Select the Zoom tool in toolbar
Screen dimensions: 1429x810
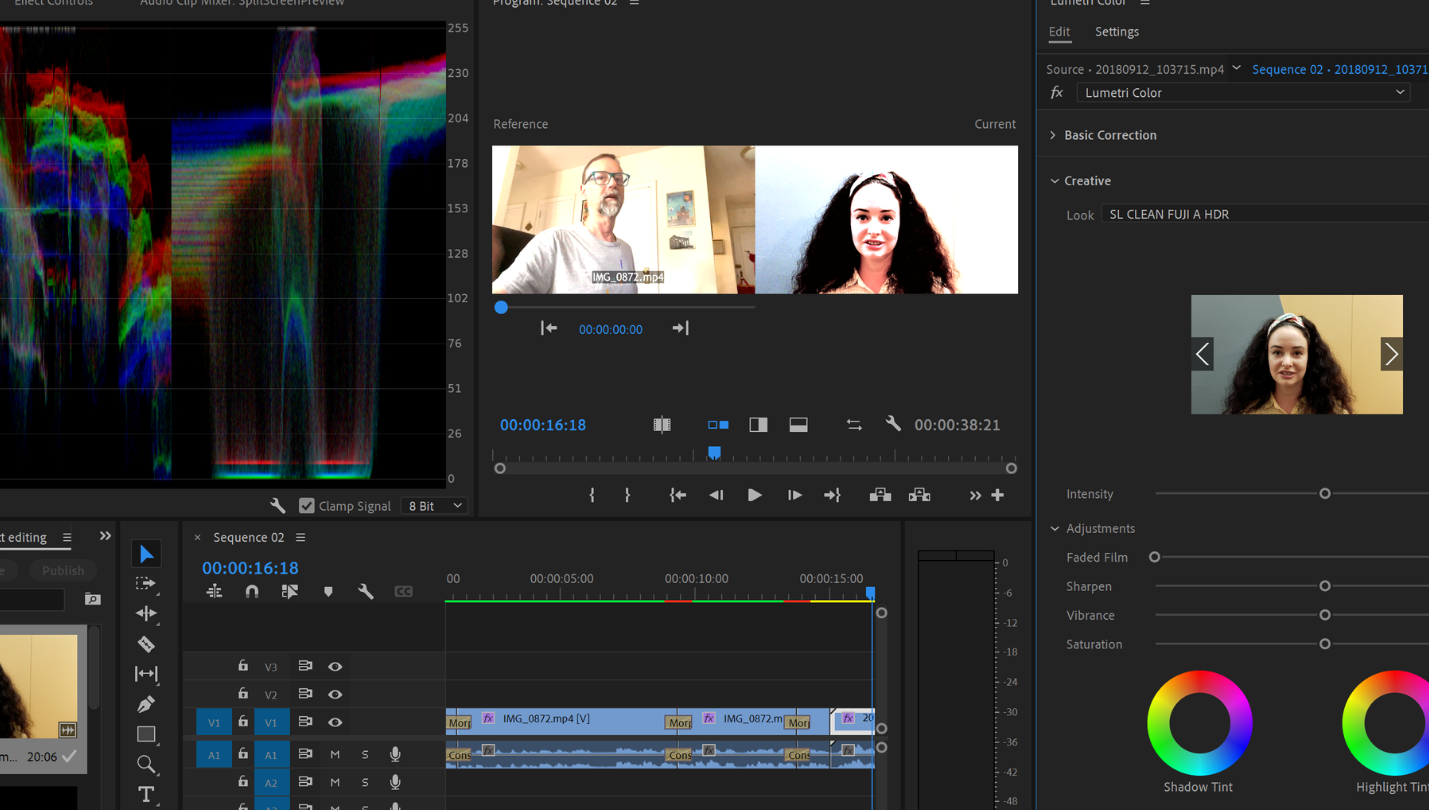[146, 765]
